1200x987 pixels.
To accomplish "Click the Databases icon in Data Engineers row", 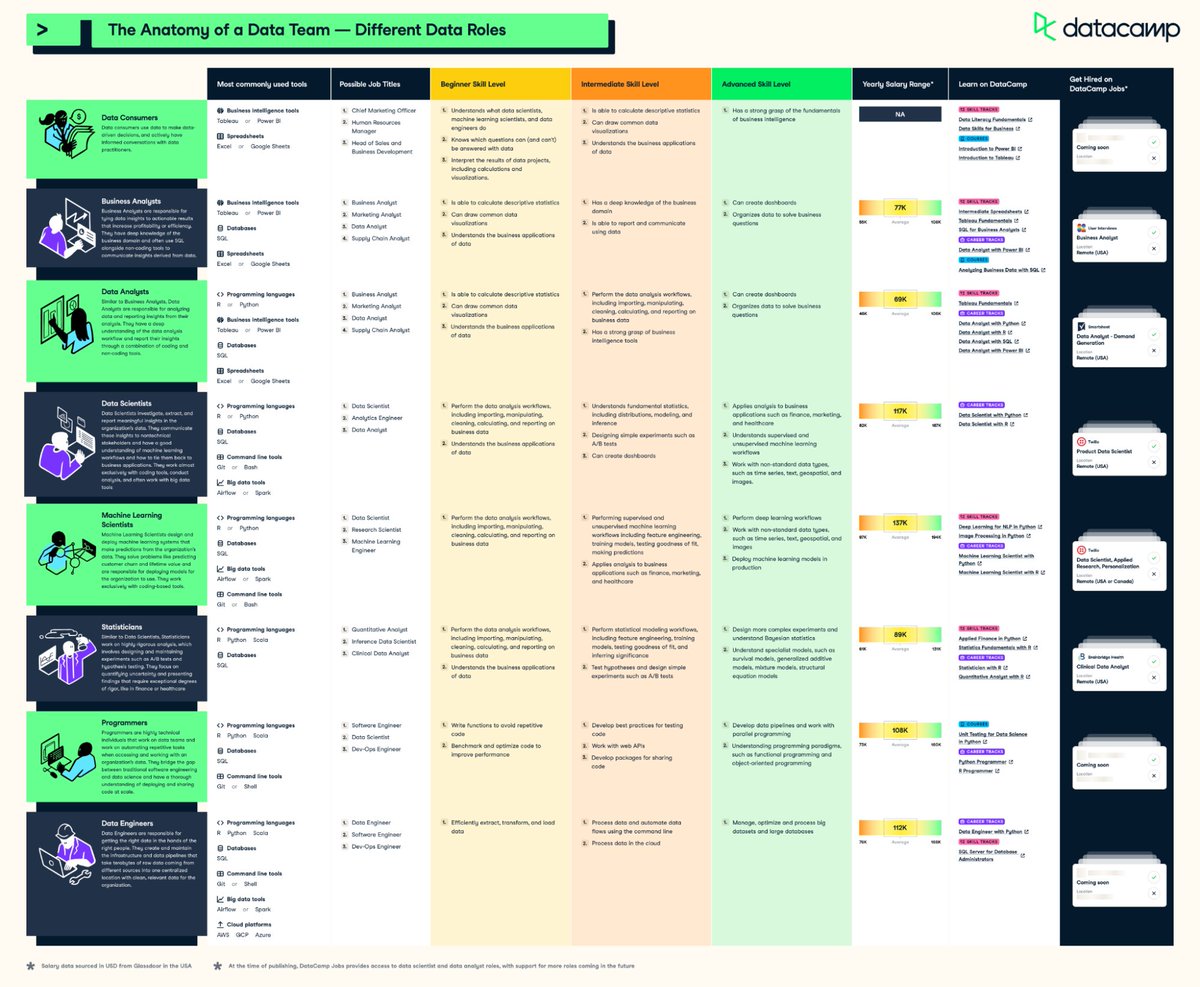I will [x=220, y=848].
